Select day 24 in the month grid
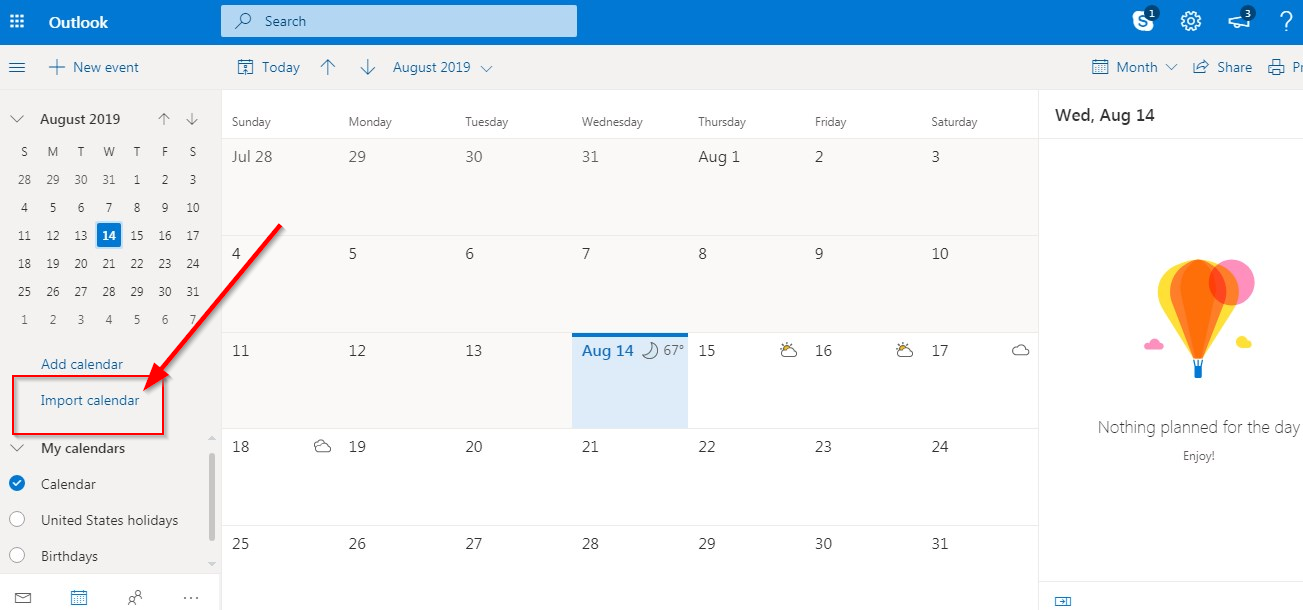1303x610 pixels. tap(979, 477)
